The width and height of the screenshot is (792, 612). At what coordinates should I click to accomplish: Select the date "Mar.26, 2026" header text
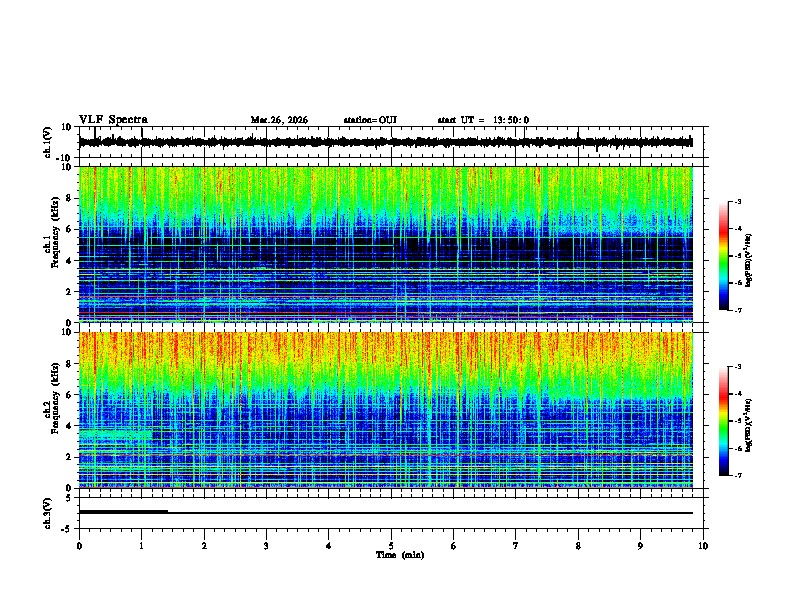pyautogui.click(x=279, y=120)
